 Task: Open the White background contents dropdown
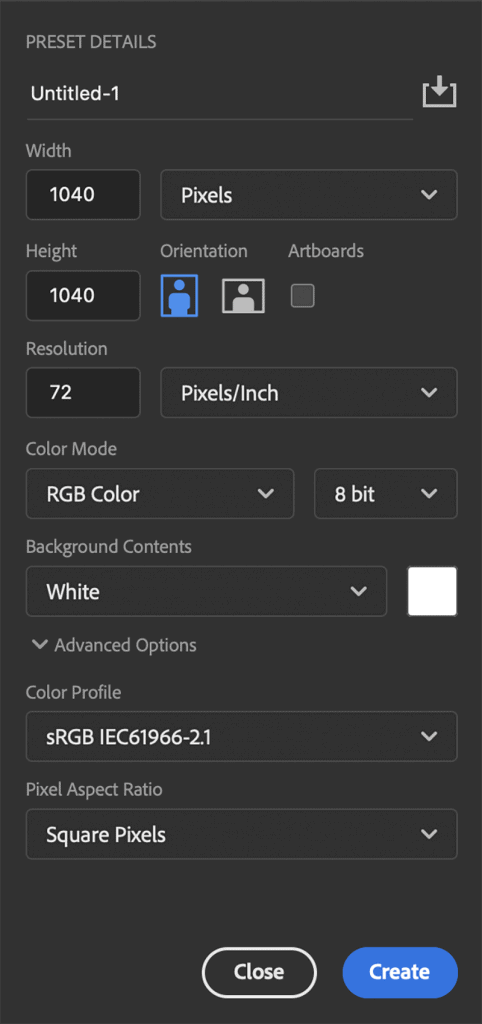point(206,592)
